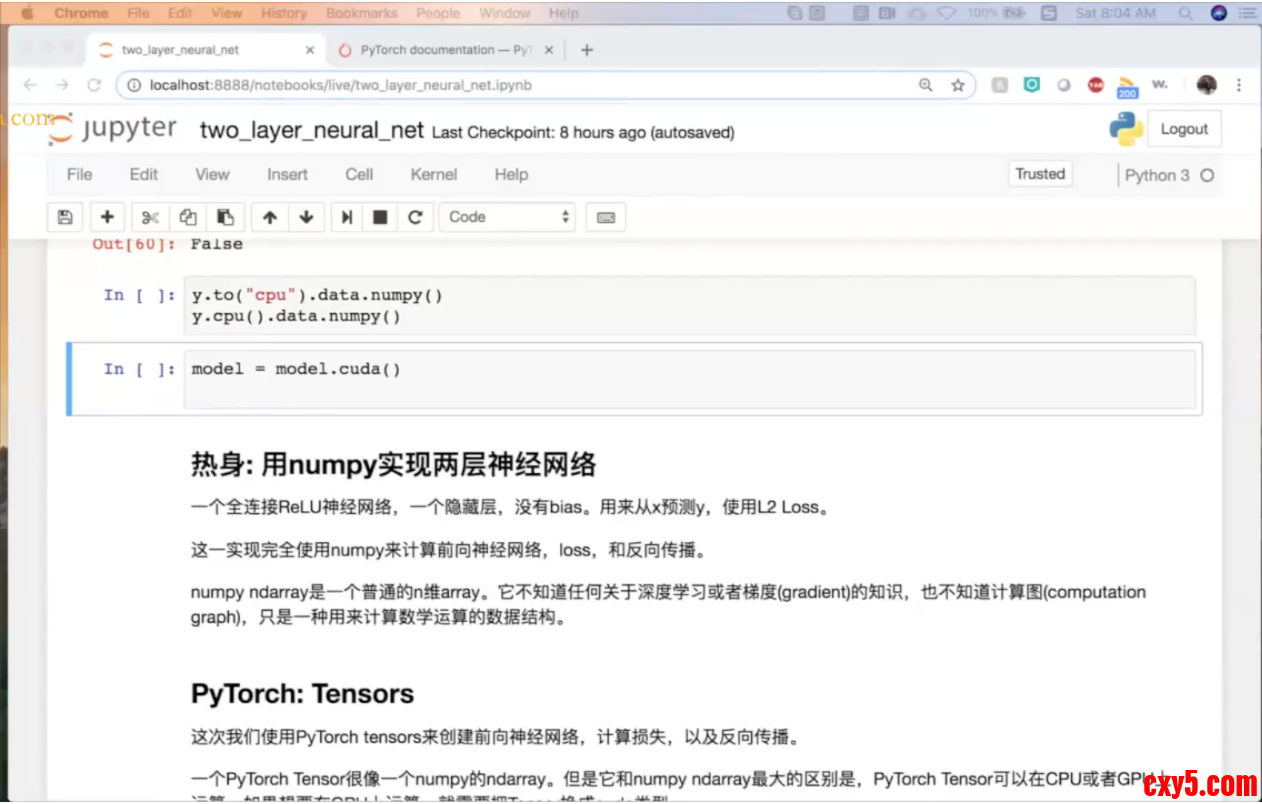This screenshot has height=804, width=1262.
Task: Copy selected cells icon
Action: [x=187, y=217]
